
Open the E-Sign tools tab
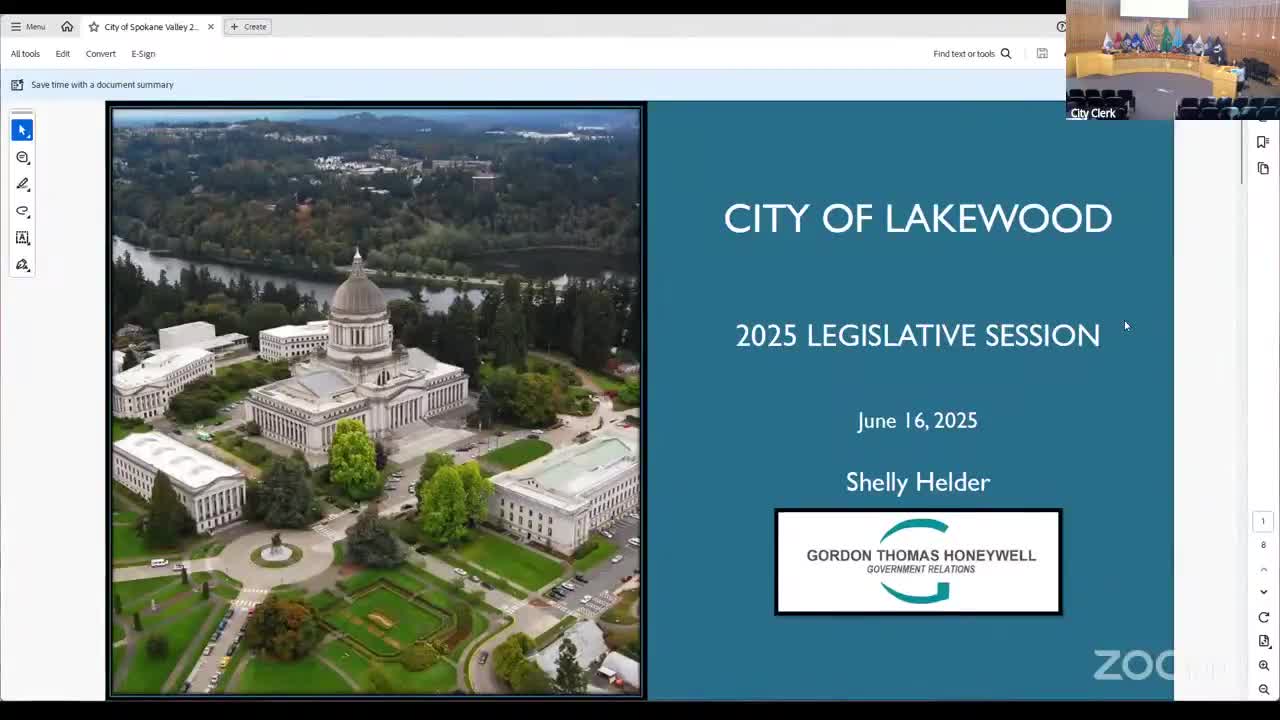point(143,54)
